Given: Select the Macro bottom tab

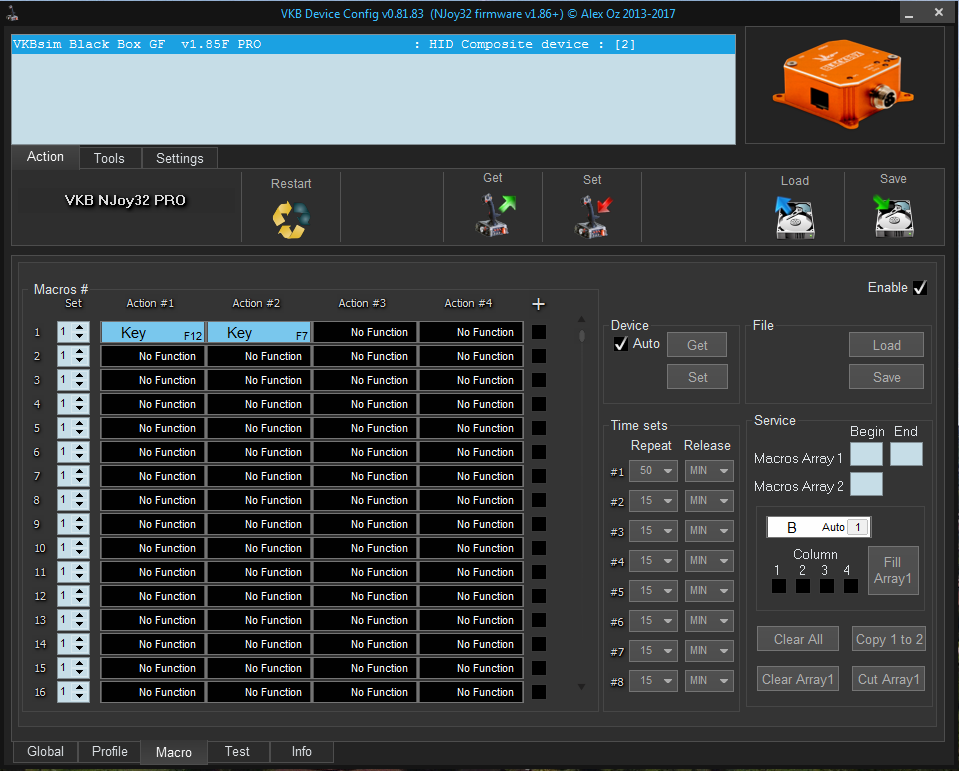Looking at the screenshot, I should click(x=174, y=752).
